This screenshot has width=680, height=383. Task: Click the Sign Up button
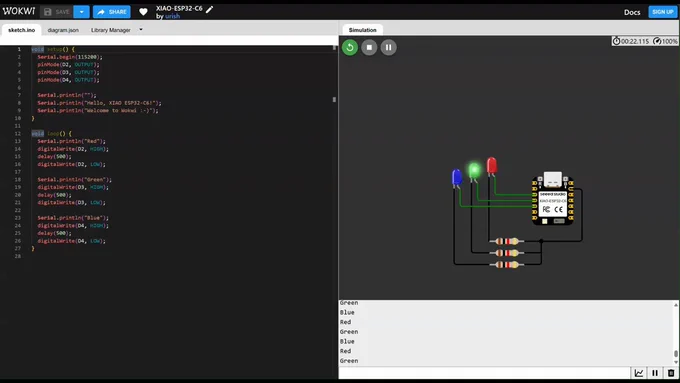pyautogui.click(x=663, y=12)
